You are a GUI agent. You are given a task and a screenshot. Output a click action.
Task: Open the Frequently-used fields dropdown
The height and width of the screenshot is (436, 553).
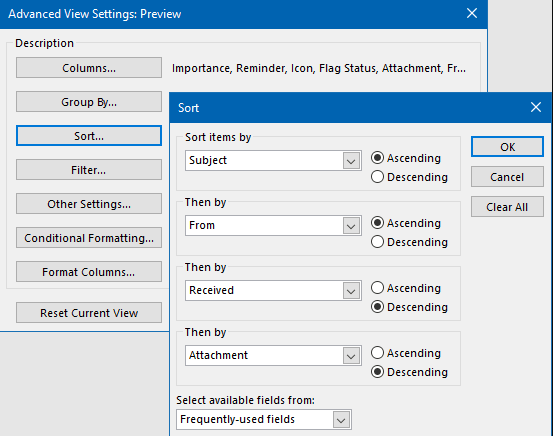(x=341, y=420)
